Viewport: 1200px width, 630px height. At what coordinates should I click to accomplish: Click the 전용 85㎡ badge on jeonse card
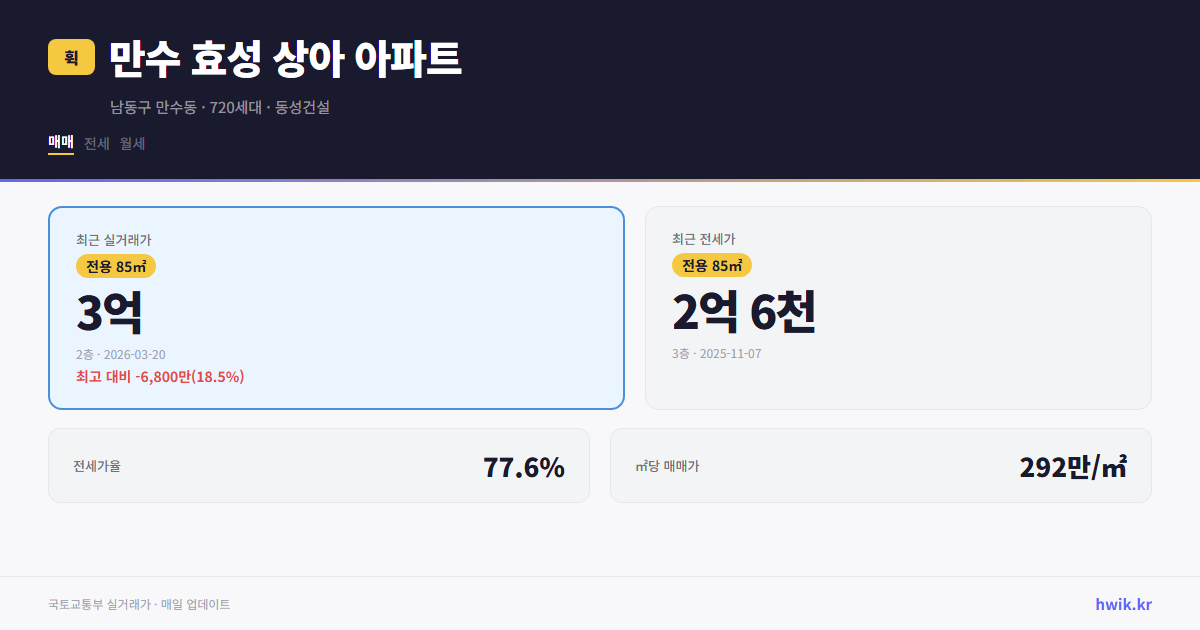pyautogui.click(x=711, y=265)
